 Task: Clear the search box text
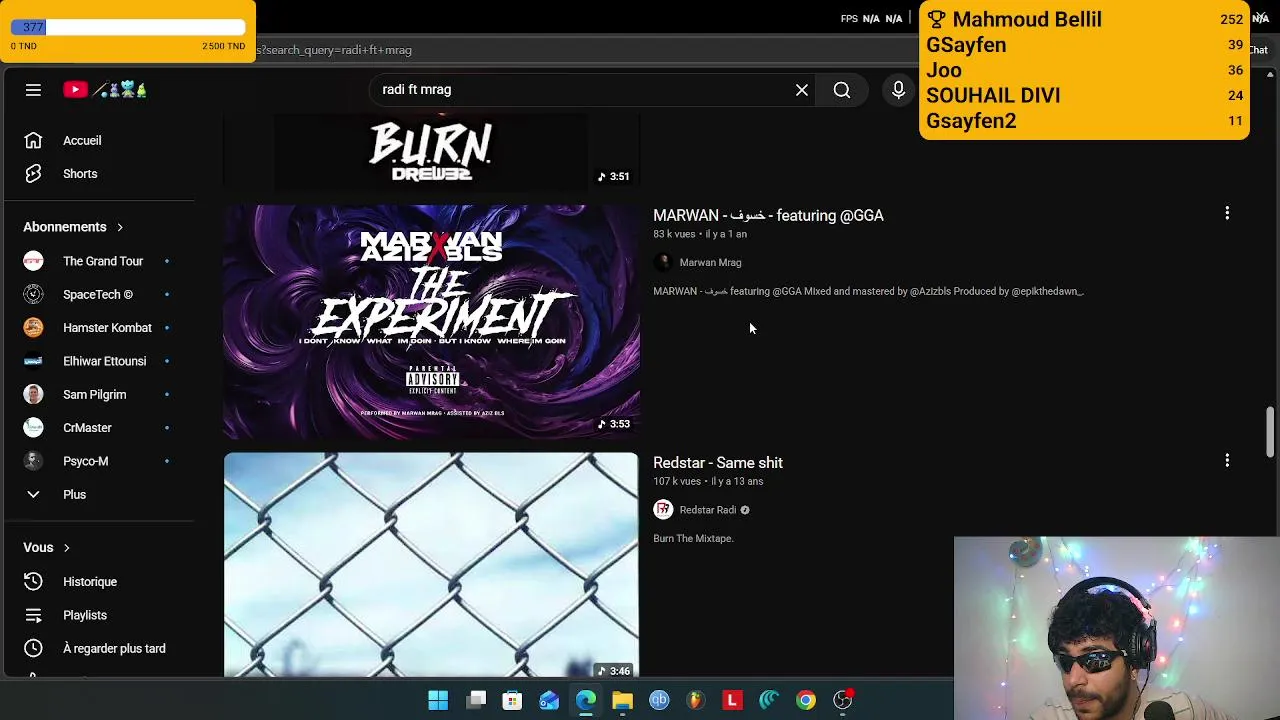tap(802, 90)
